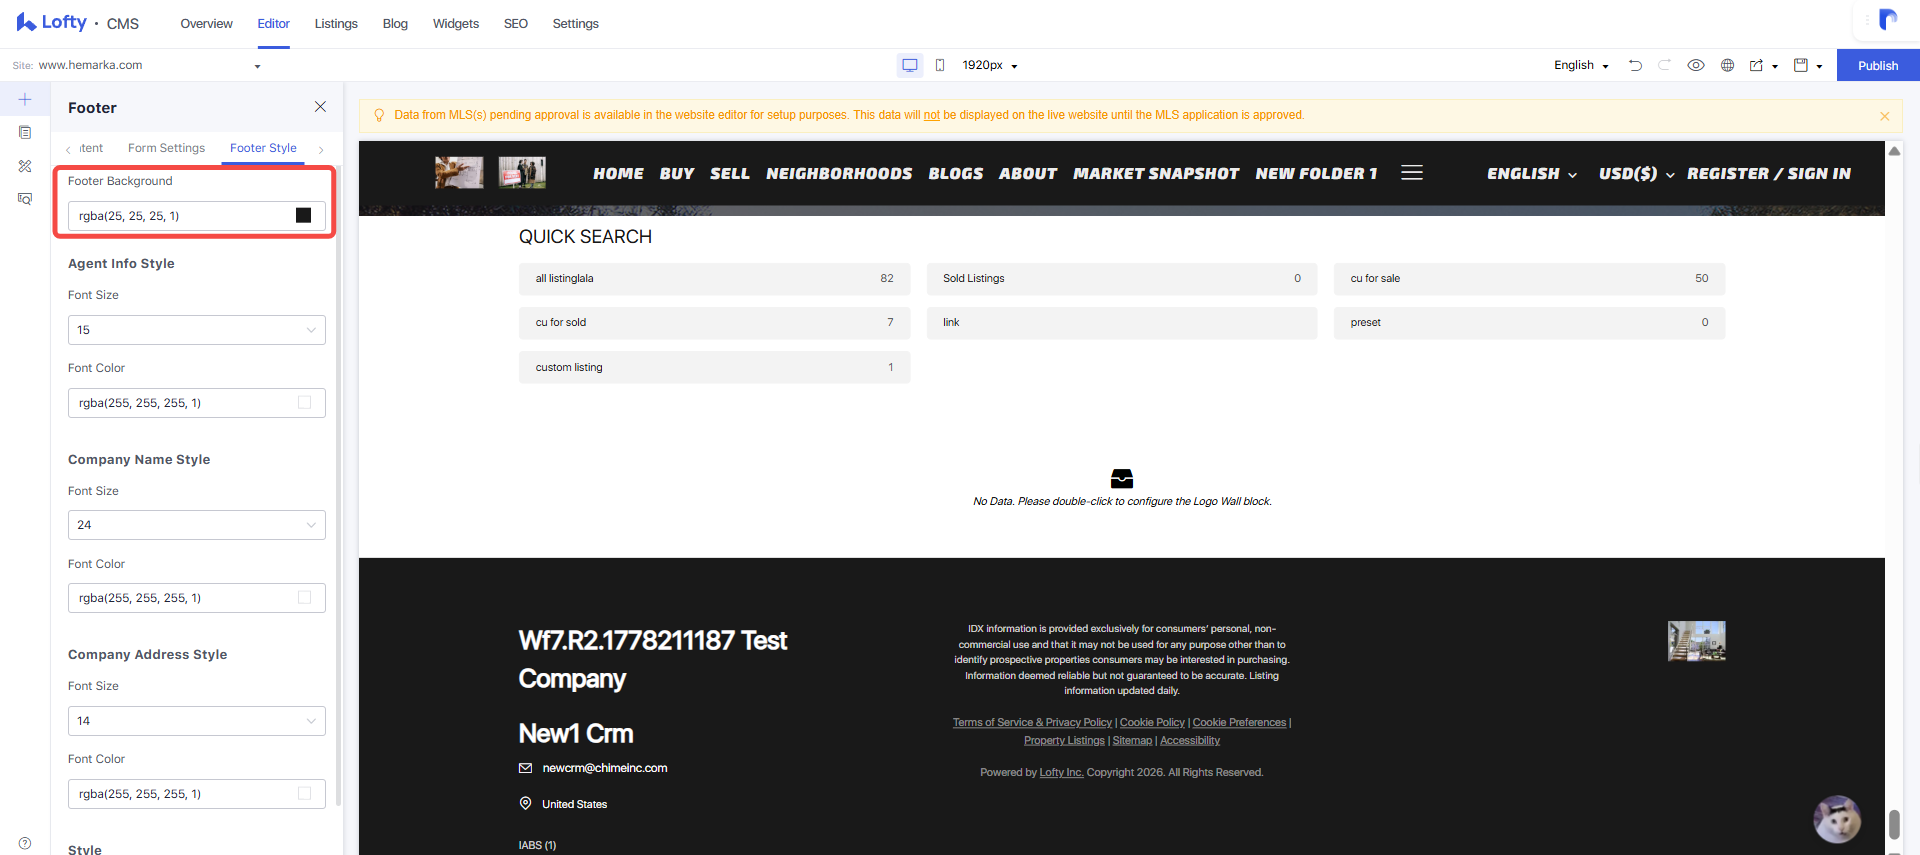Open Agent Info font size dropdown
This screenshot has height=855, width=1920.
coord(197,330)
